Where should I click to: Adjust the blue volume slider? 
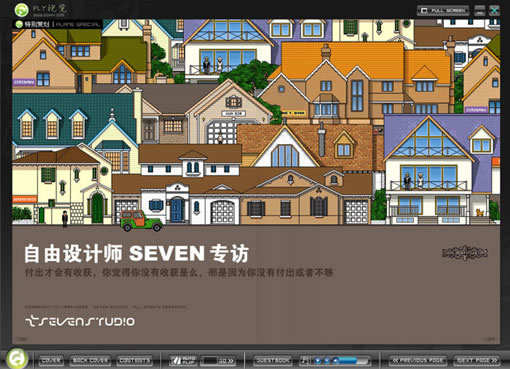351,361
